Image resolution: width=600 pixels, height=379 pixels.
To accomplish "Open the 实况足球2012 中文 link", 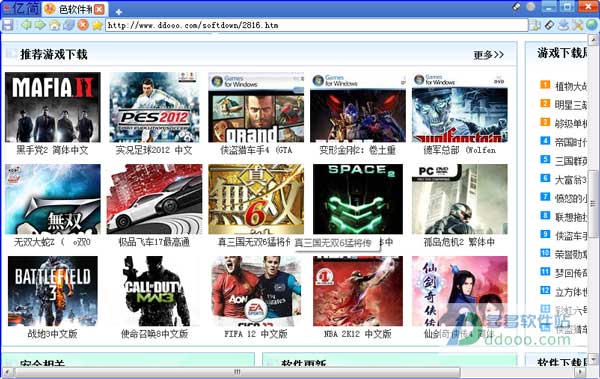I will click(154, 150).
